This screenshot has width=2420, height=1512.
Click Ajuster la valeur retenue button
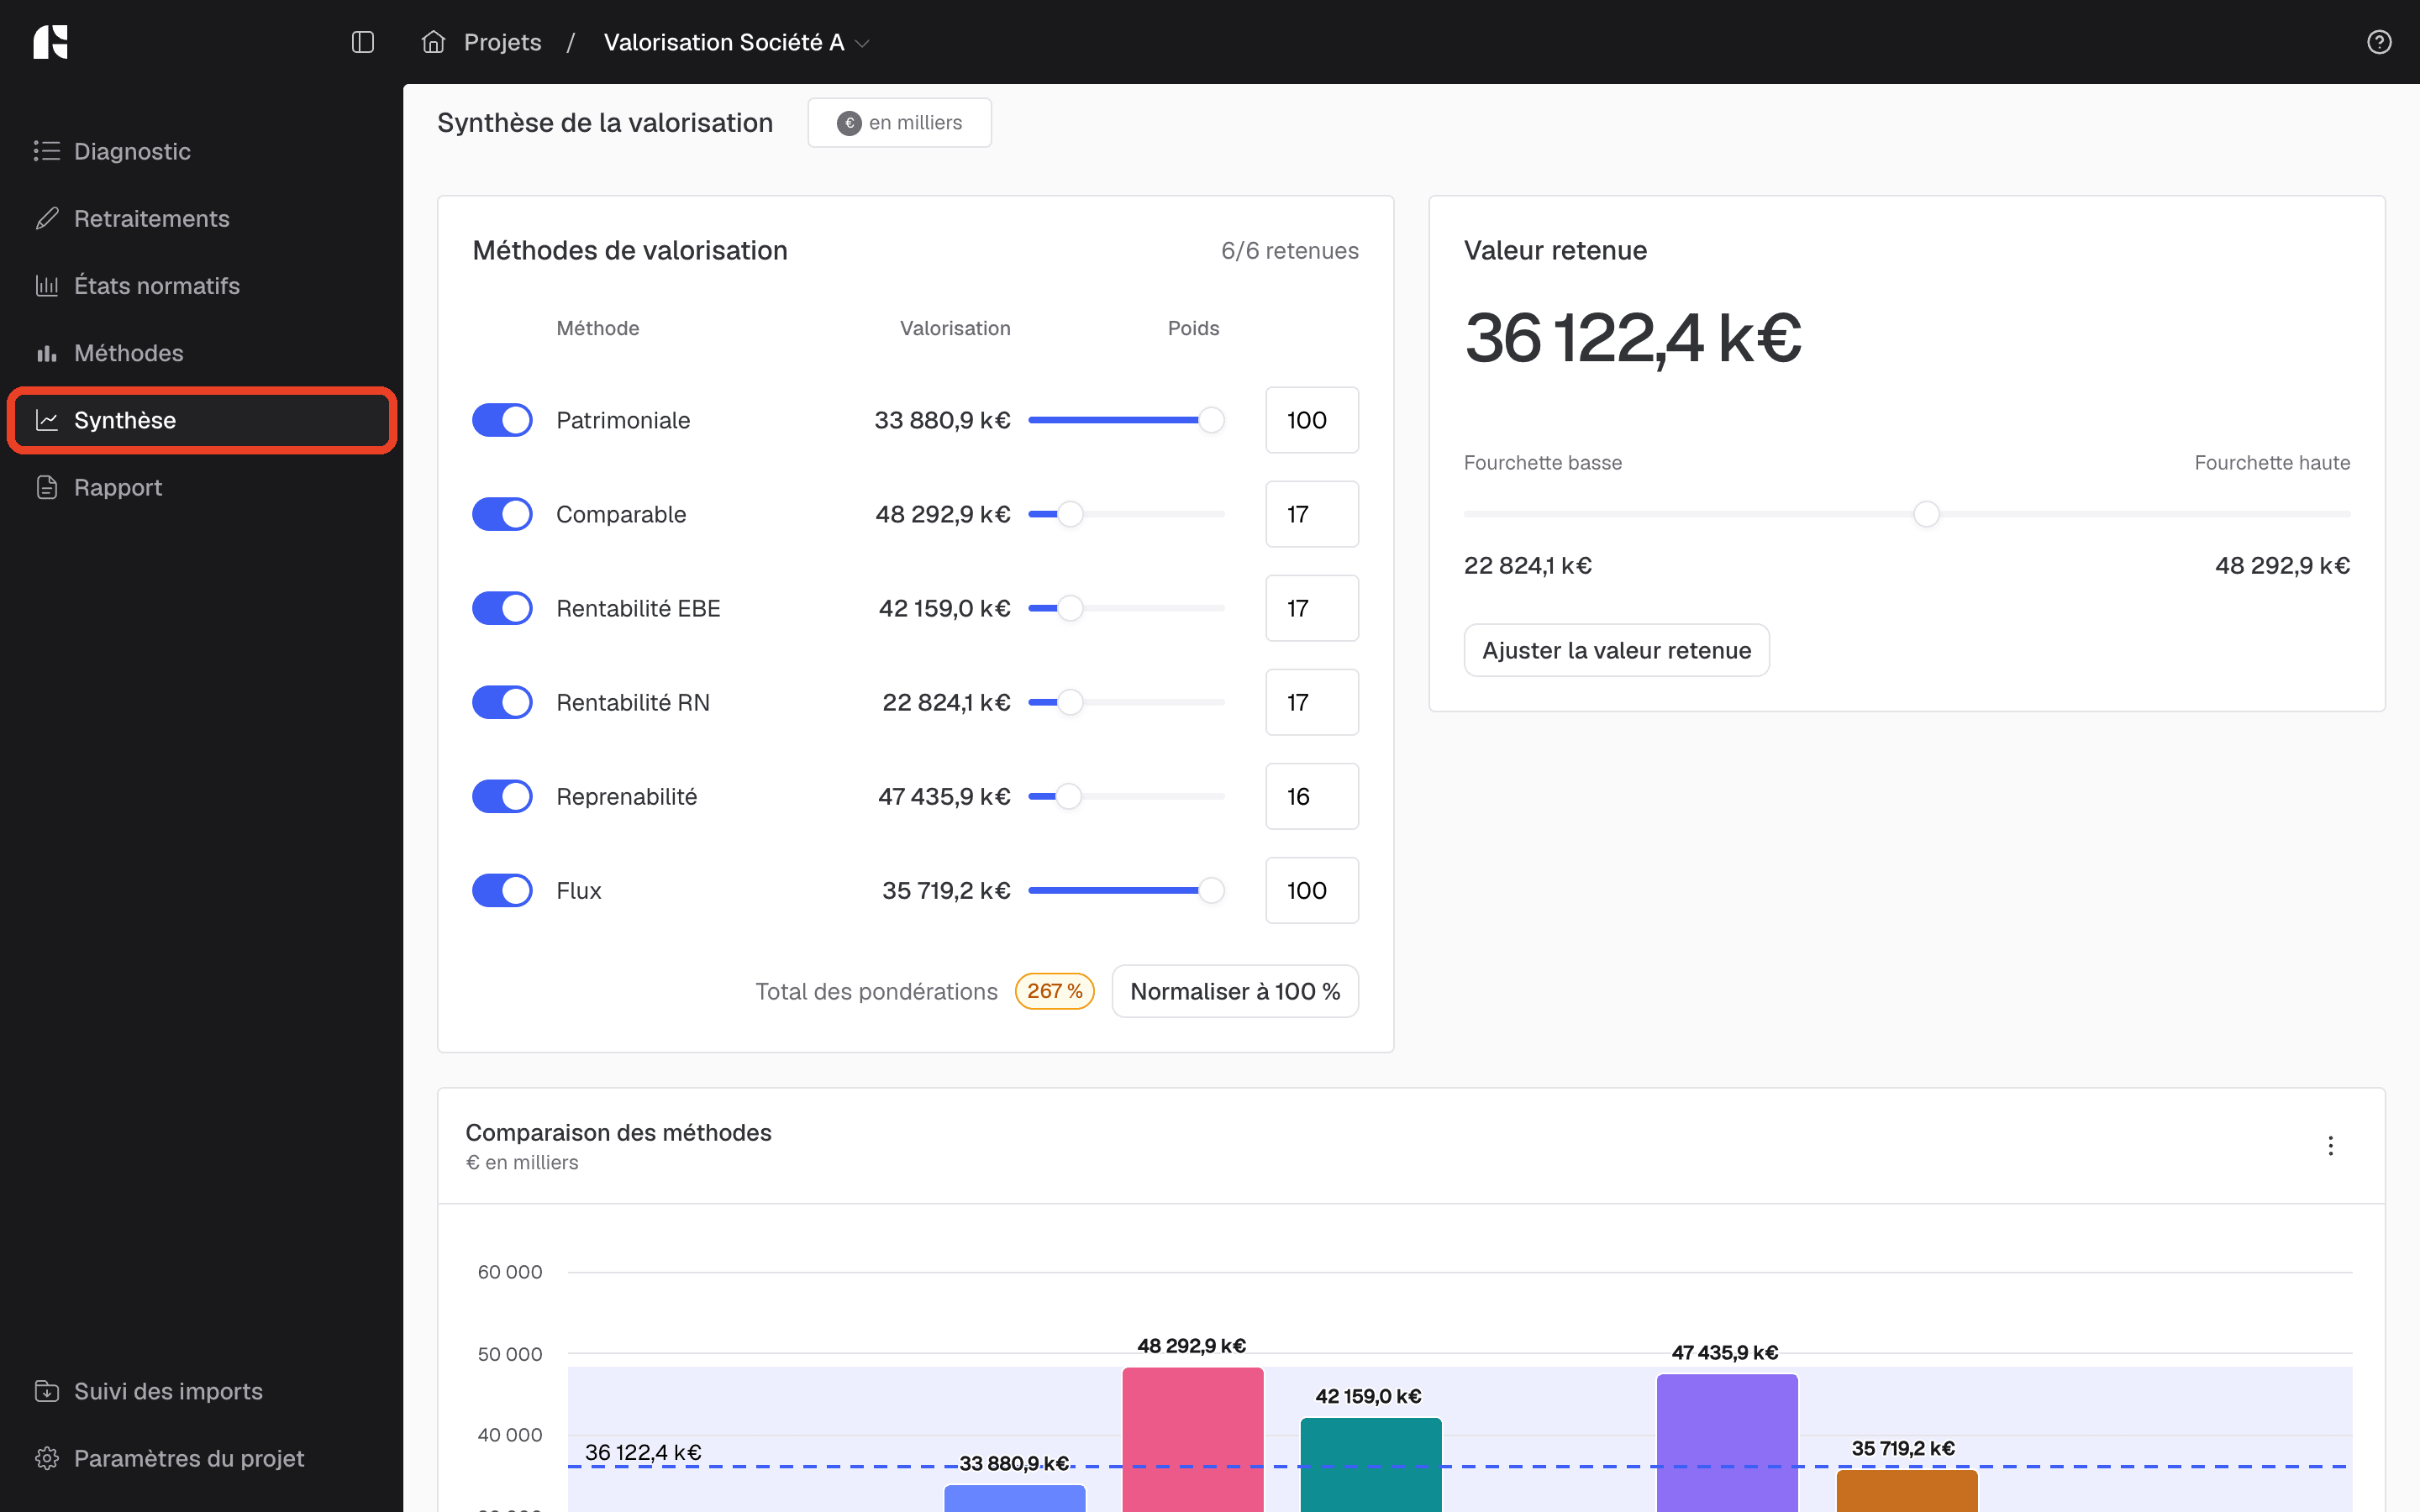pyautogui.click(x=1616, y=650)
